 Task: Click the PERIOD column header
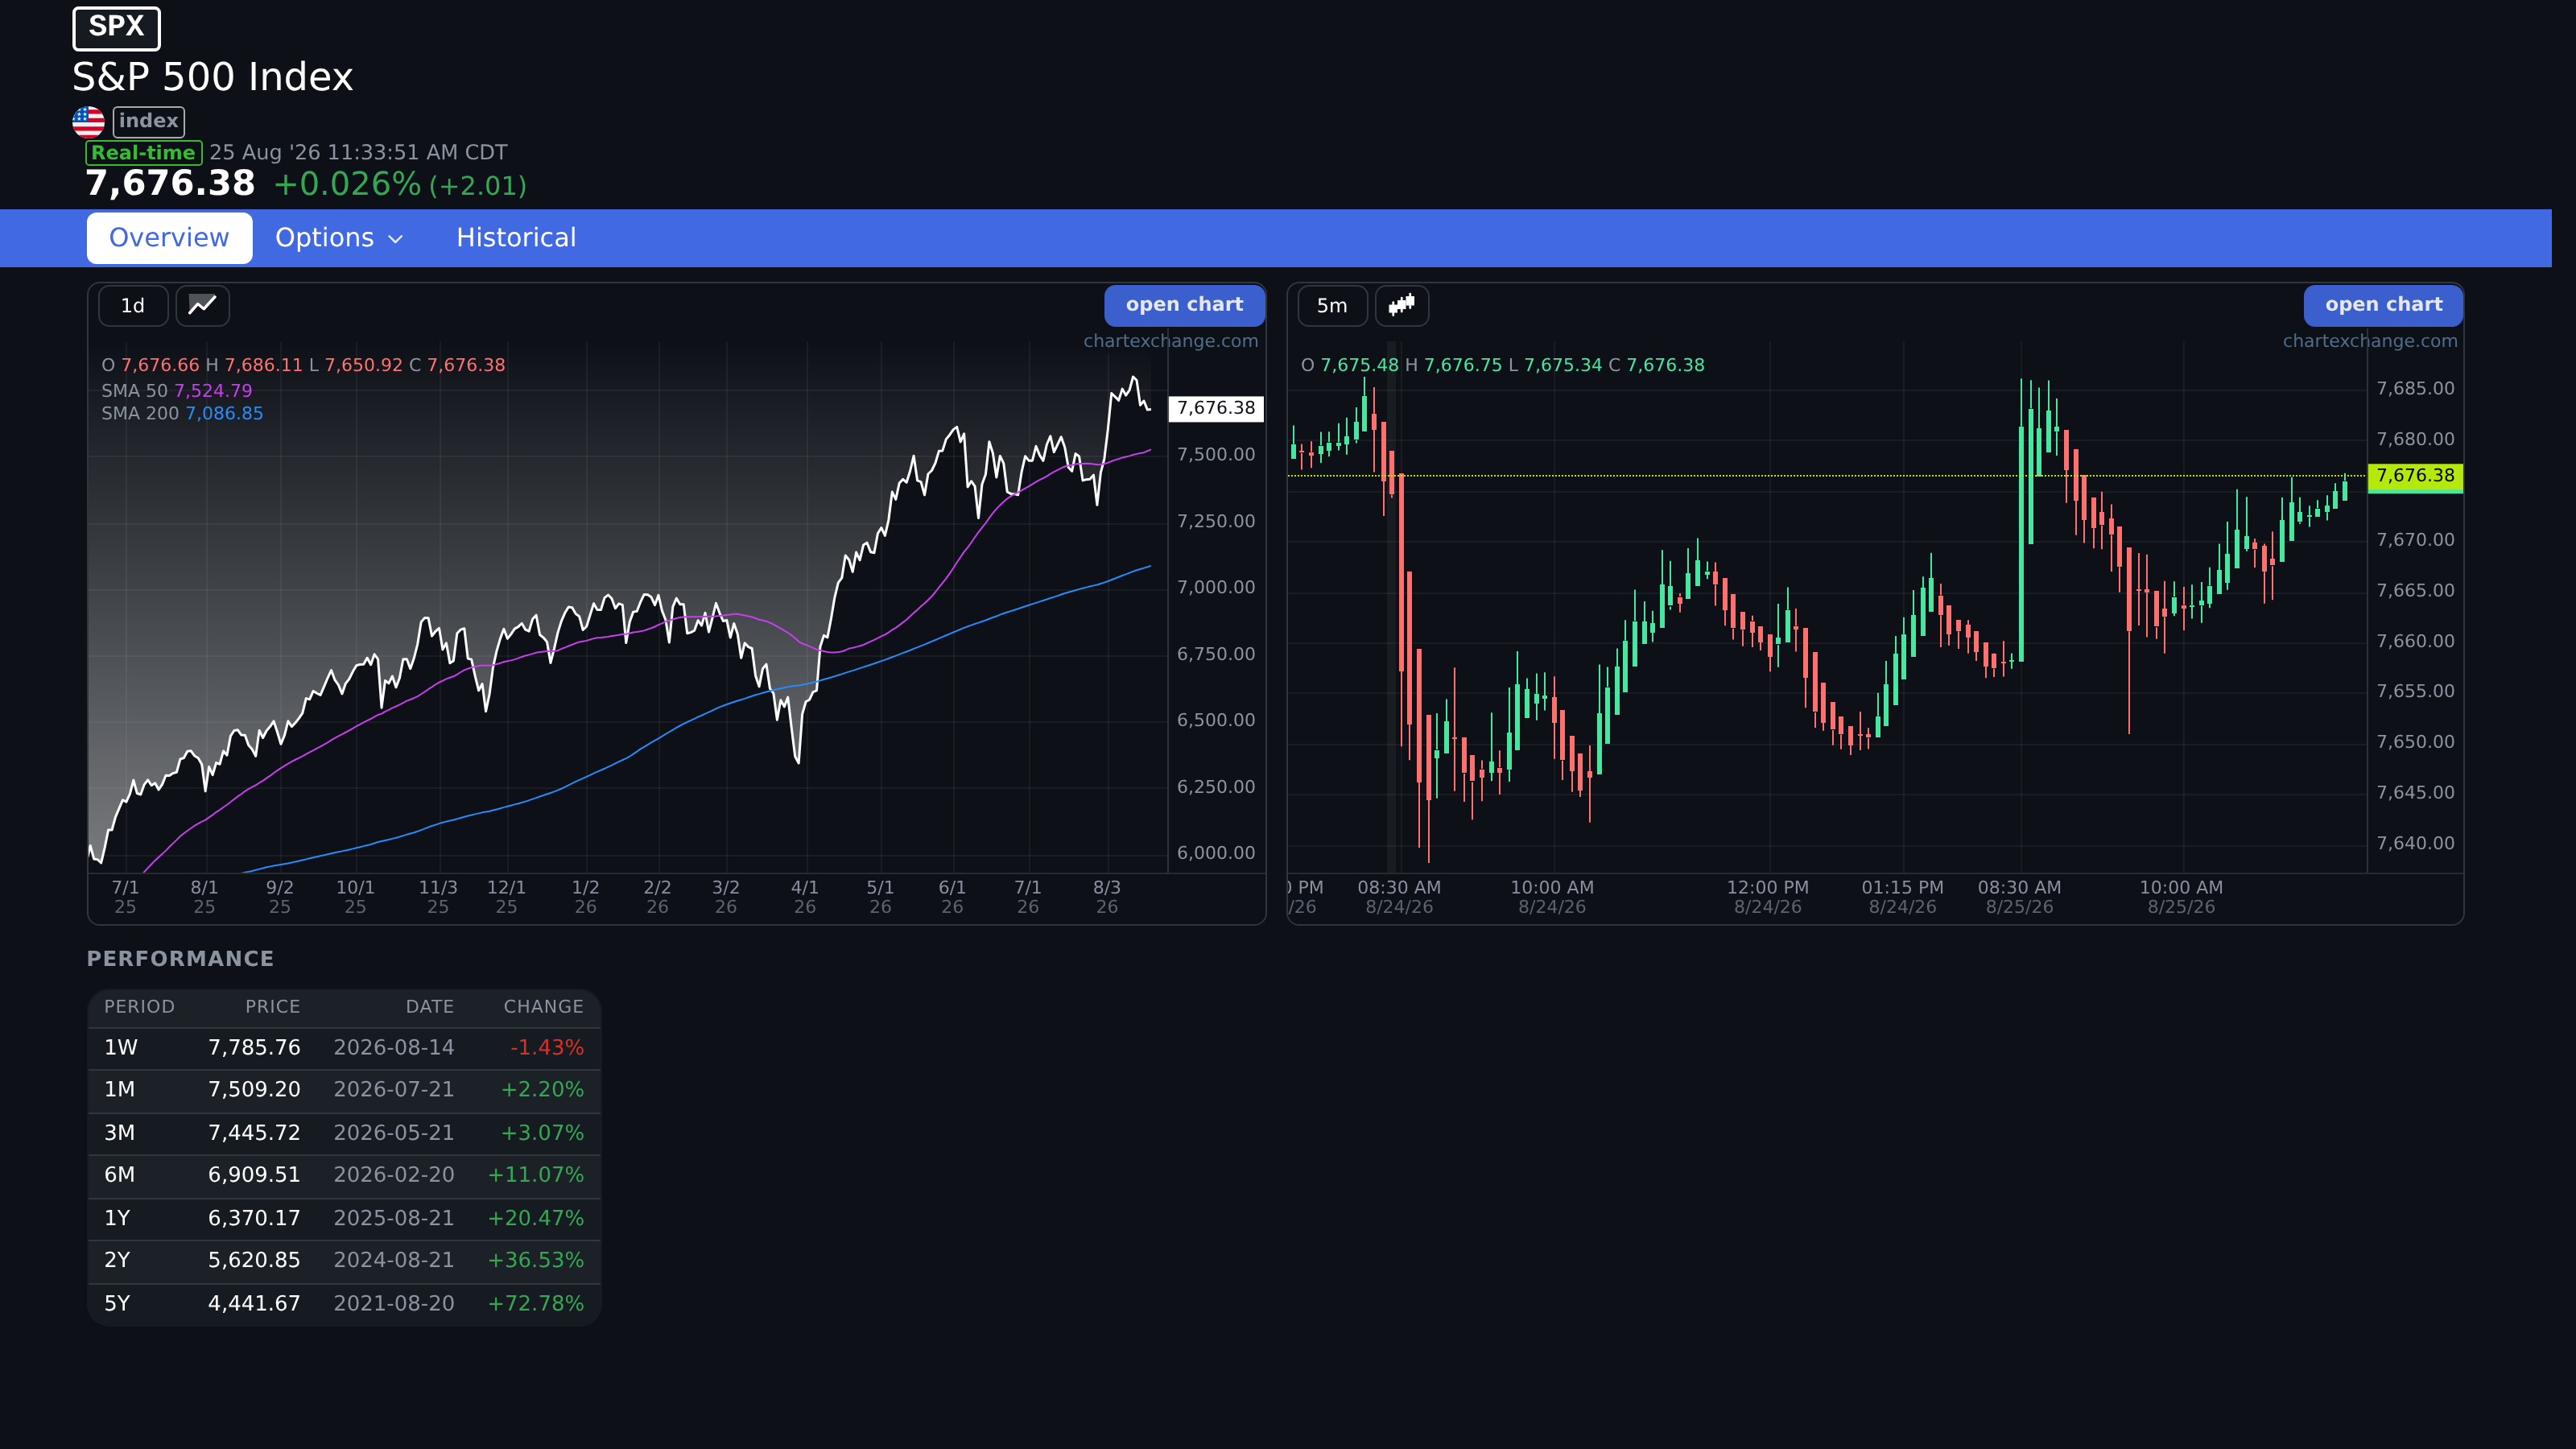139,1007
